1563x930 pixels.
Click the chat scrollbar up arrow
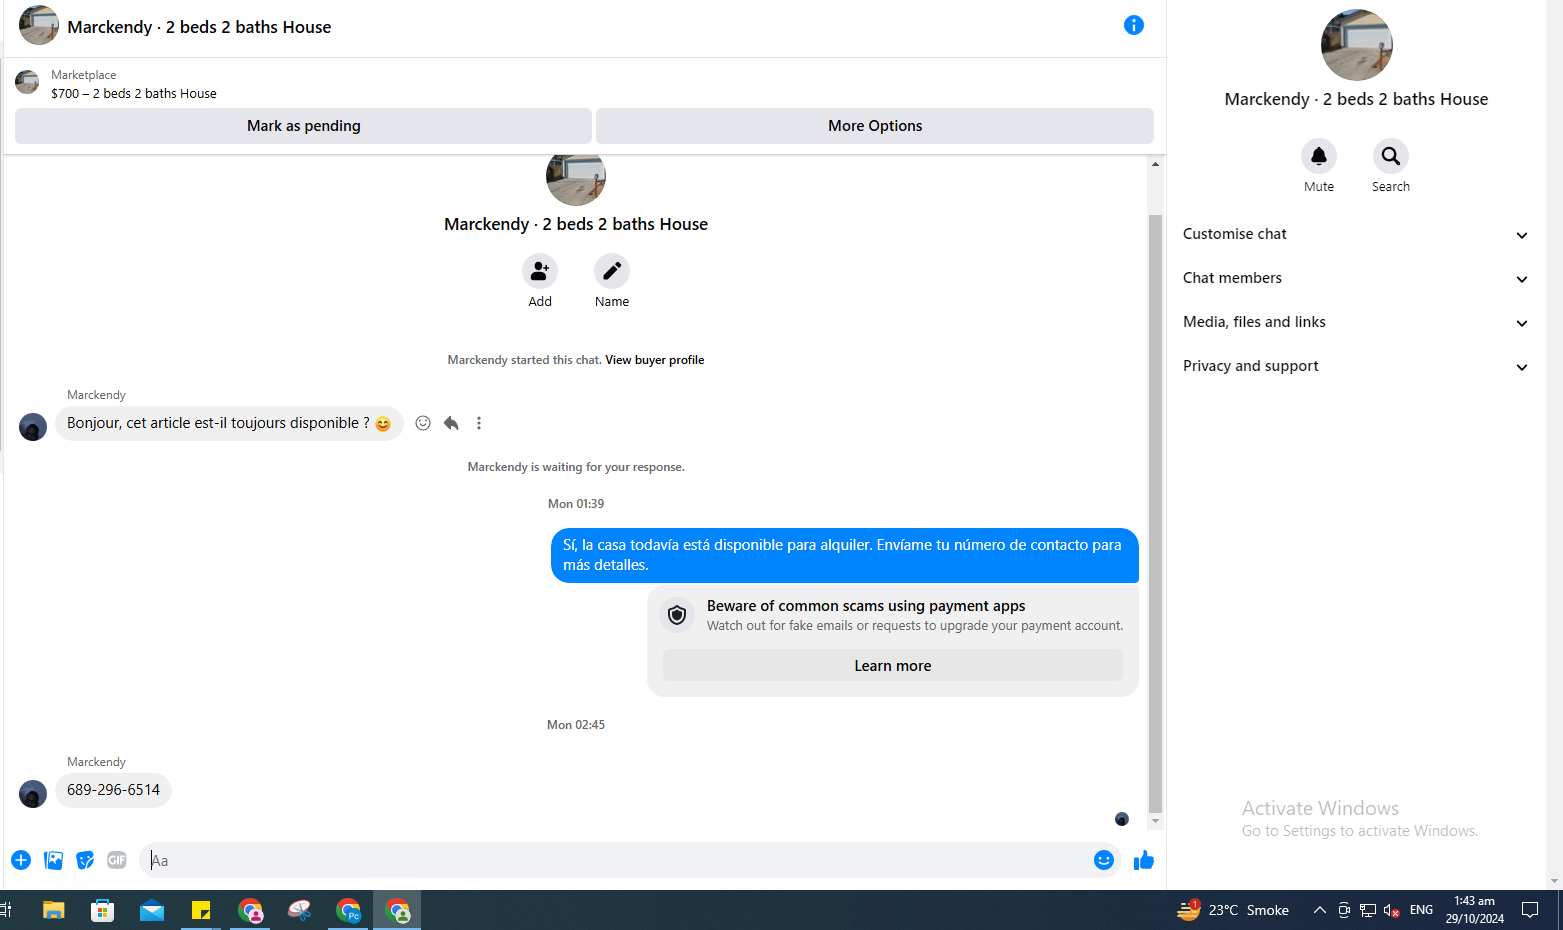point(1155,164)
